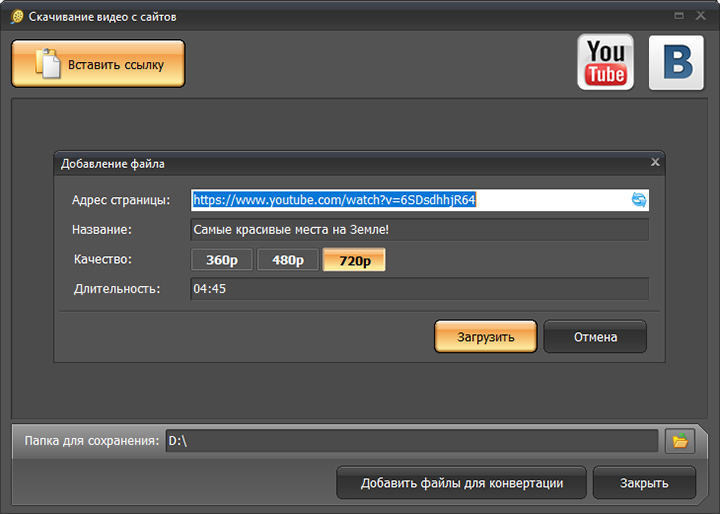The width and height of the screenshot is (720, 514).
Task: Click the "Качество:" label
Action: click(103, 260)
